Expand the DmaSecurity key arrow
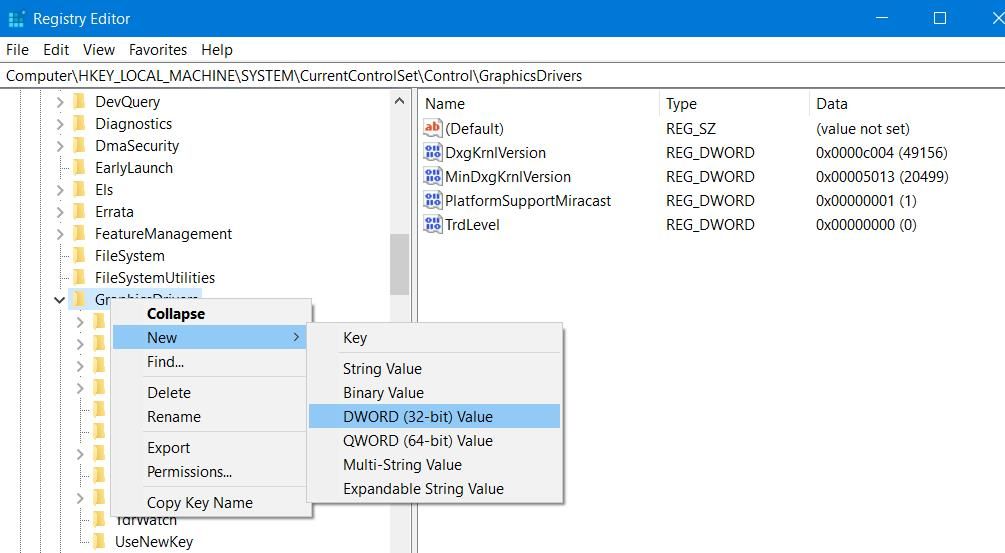The width and height of the screenshot is (1005, 553). (x=60, y=146)
